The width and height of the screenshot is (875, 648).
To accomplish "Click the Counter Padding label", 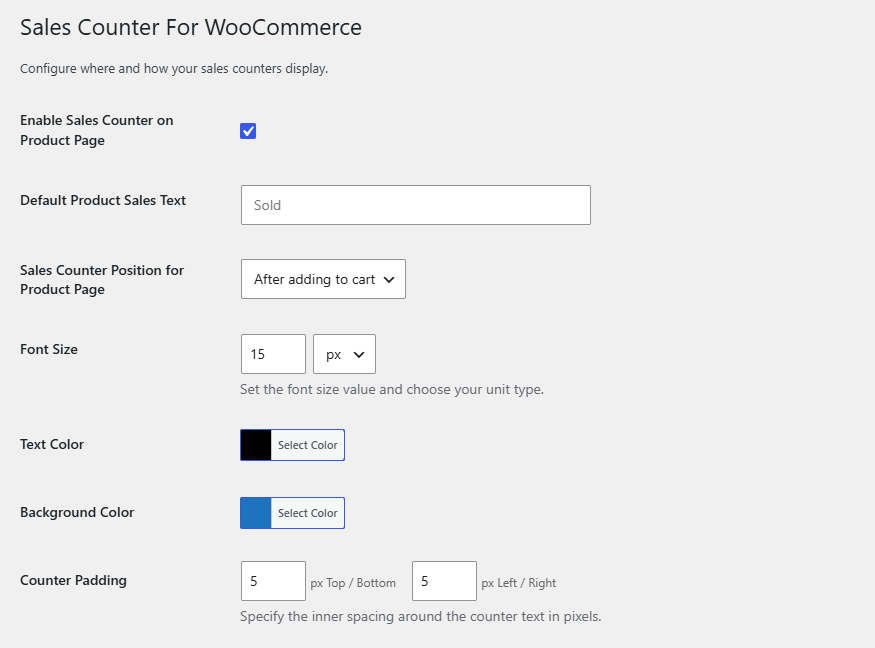I will tap(73, 580).
